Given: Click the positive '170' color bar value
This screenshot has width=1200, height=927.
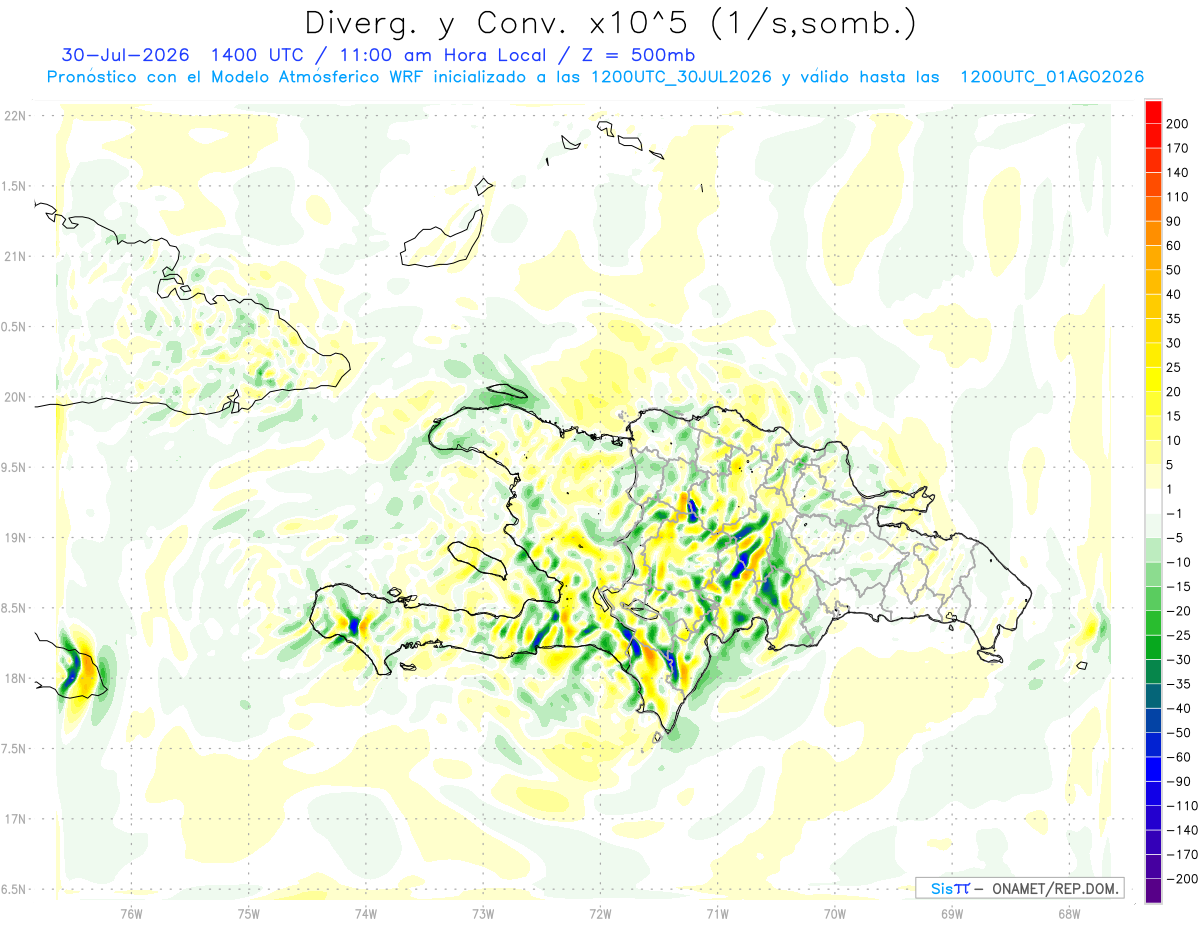Looking at the screenshot, I should (1178, 148).
